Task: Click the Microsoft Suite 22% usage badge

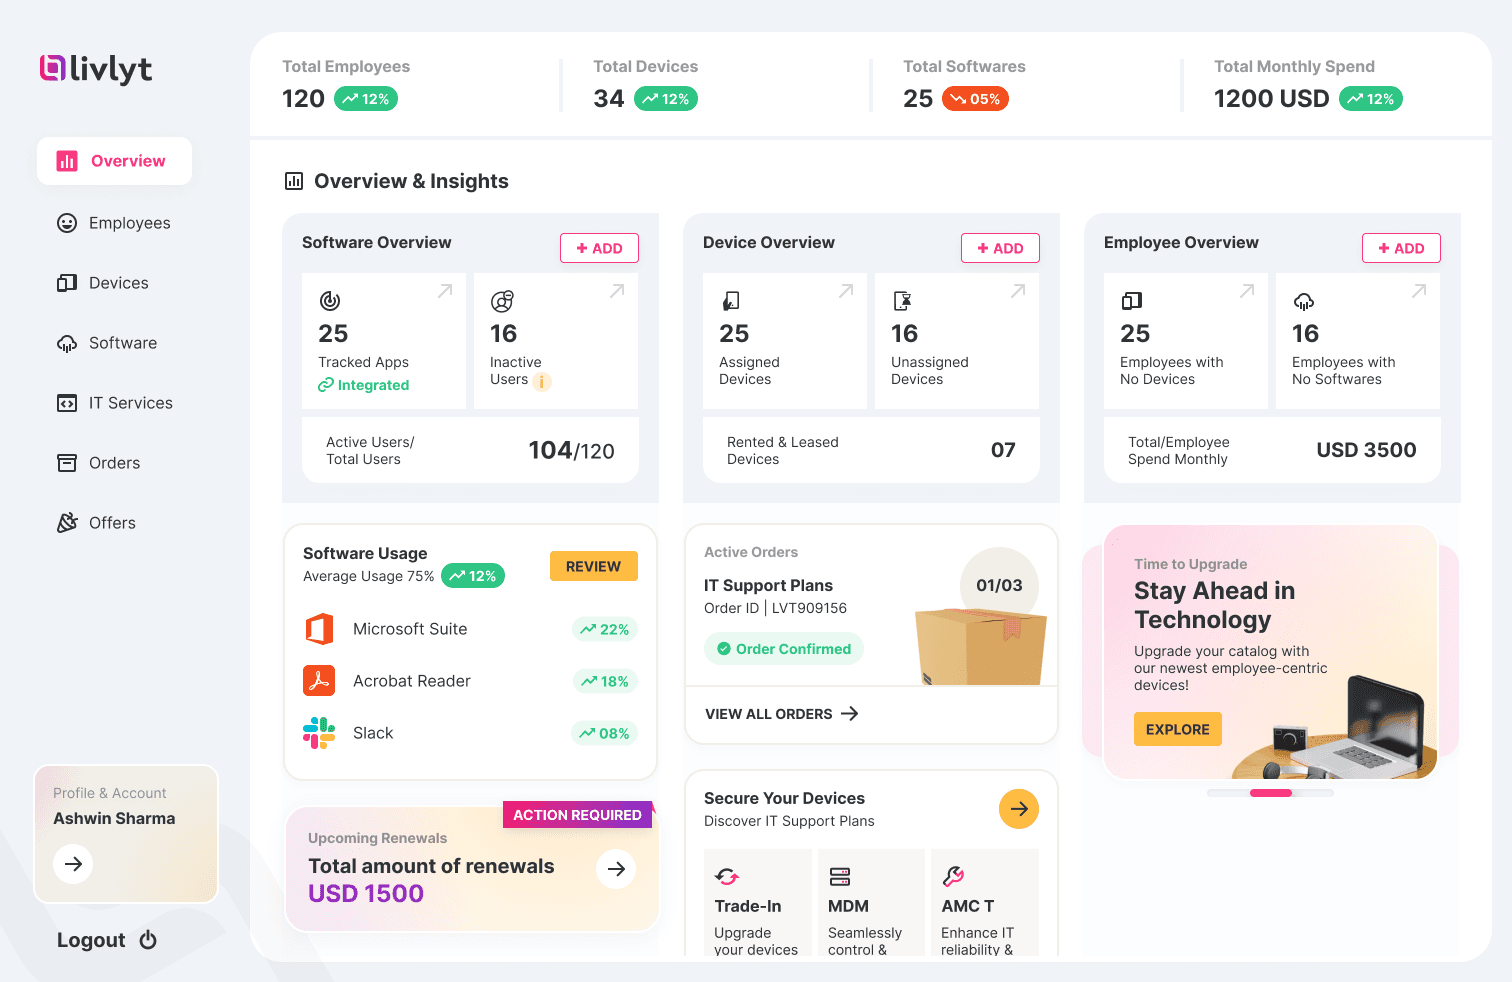Action: click(x=605, y=629)
